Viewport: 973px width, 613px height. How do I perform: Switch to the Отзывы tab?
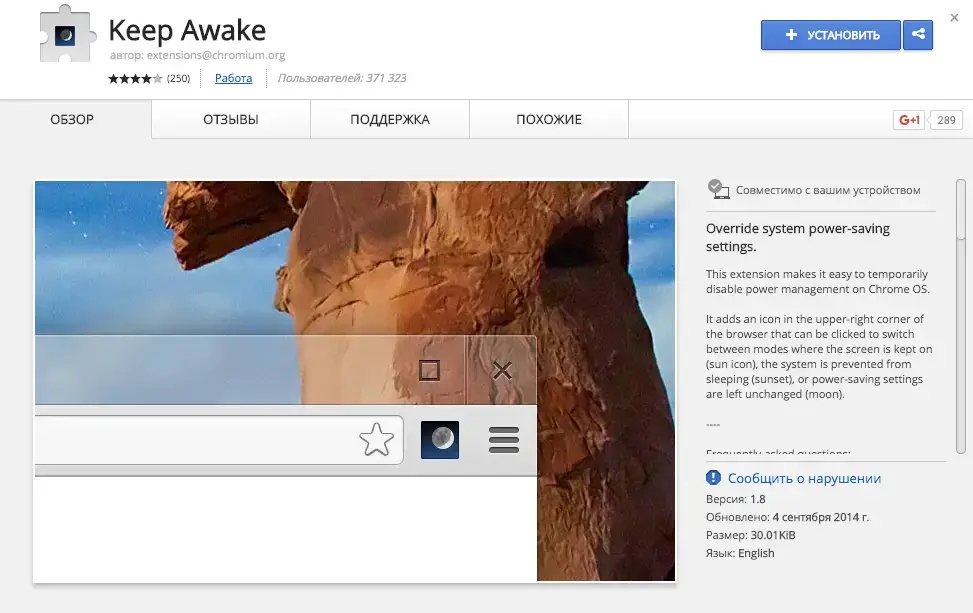pyautogui.click(x=231, y=120)
